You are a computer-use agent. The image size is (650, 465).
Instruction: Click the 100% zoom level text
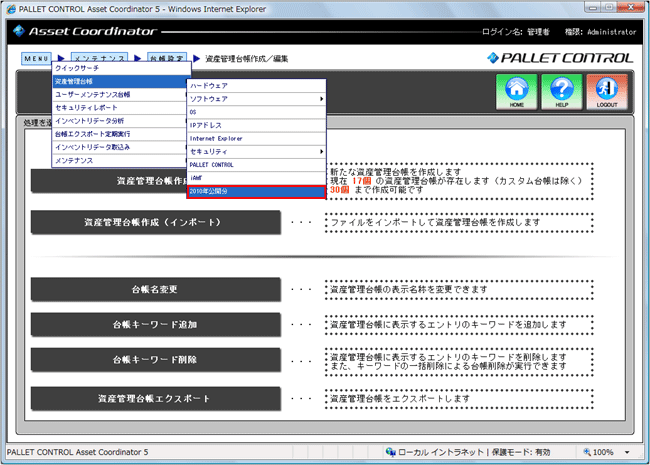click(603, 452)
